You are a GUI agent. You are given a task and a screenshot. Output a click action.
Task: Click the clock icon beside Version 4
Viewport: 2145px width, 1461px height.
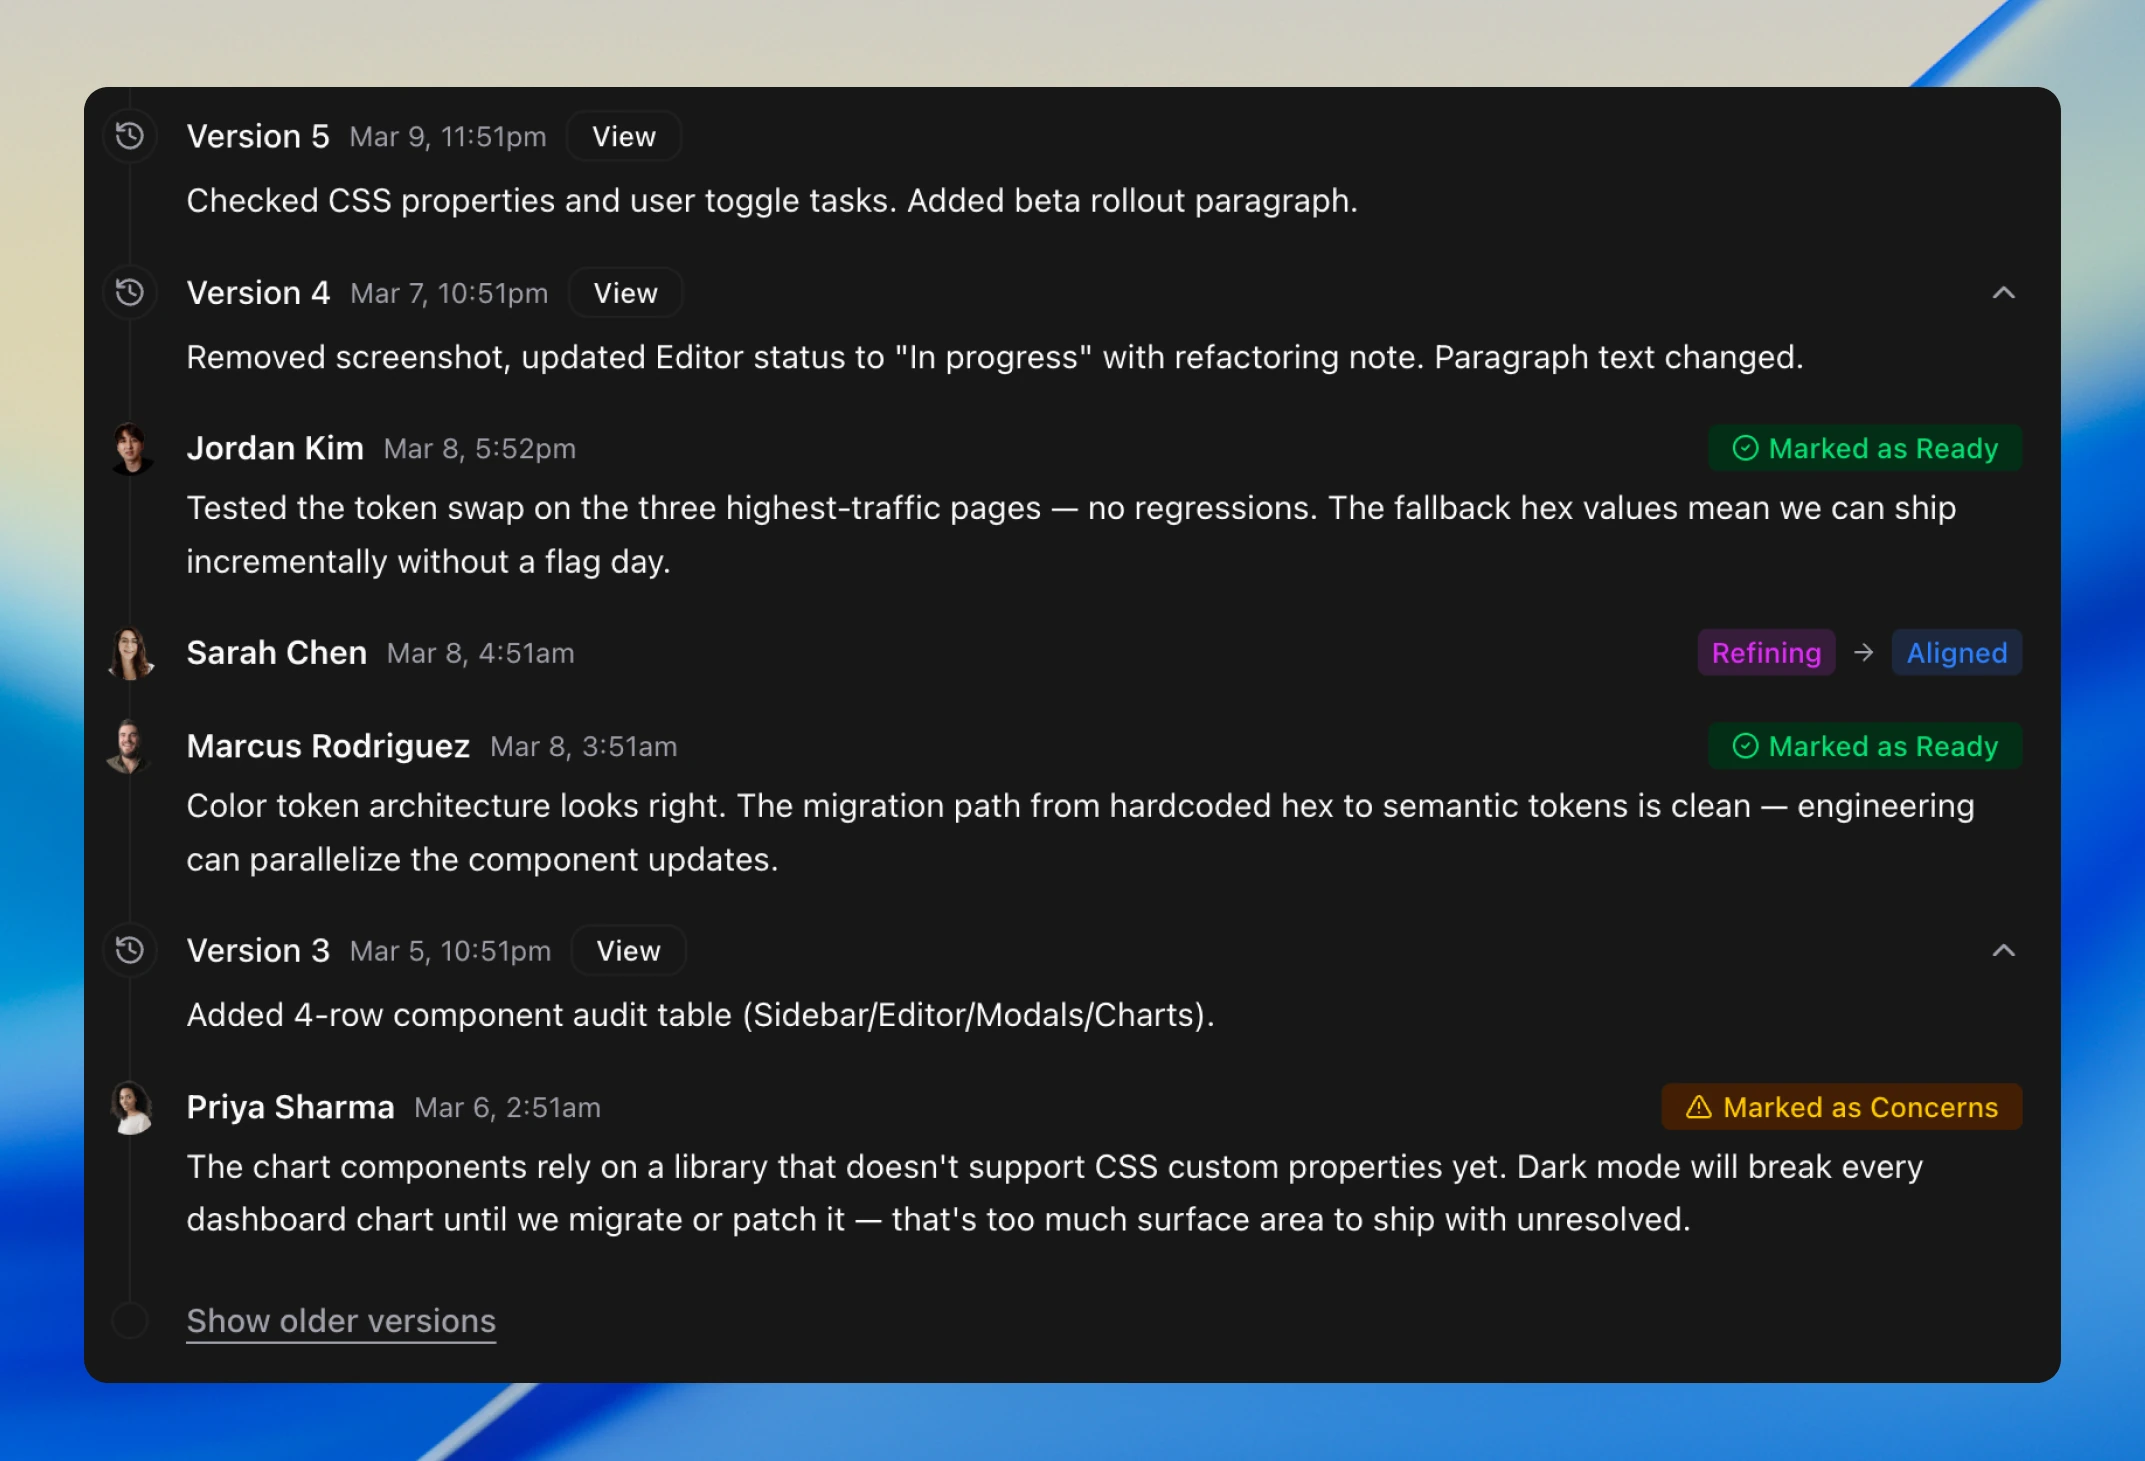(x=130, y=292)
